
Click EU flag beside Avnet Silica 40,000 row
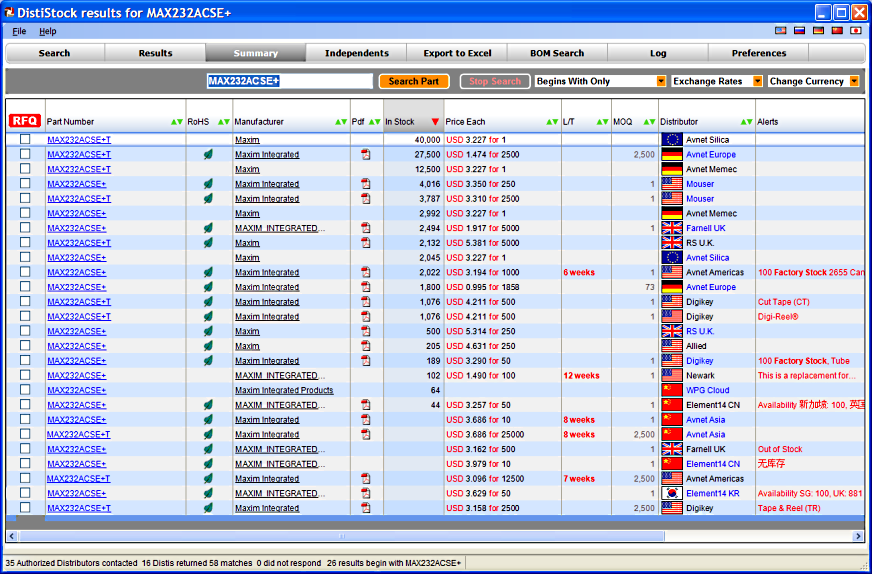pyautogui.click(x=672, y=140)
